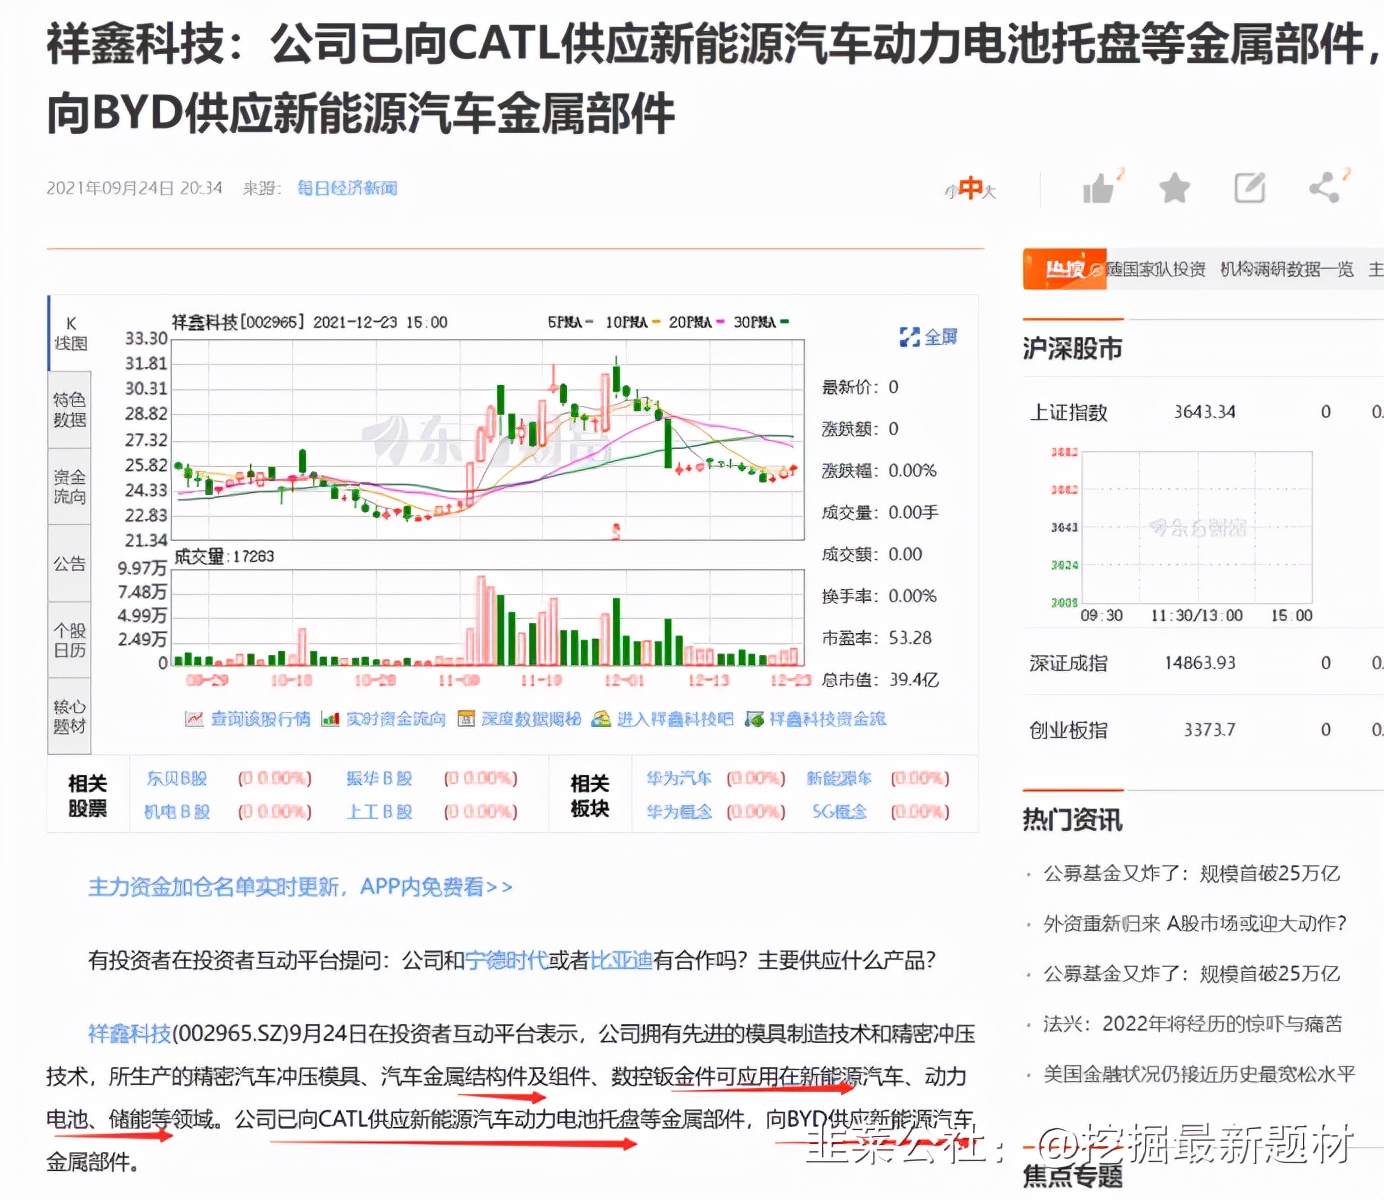Open related stock 东贝B股
This screenshot has height=1200, width=1384.
coord(177,778)
